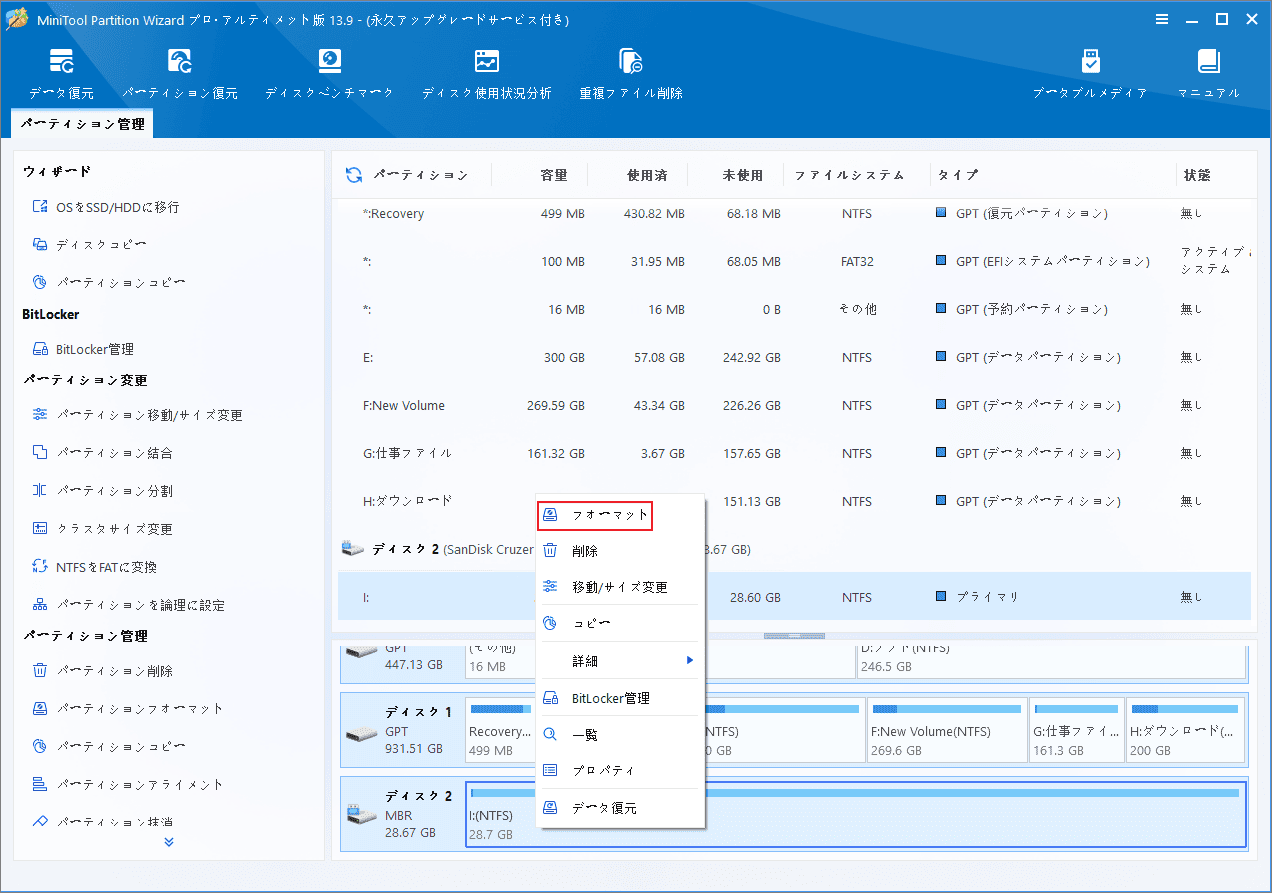Select the I: partition row
This screenshot has height=893, width=1272.
point(794,597)
